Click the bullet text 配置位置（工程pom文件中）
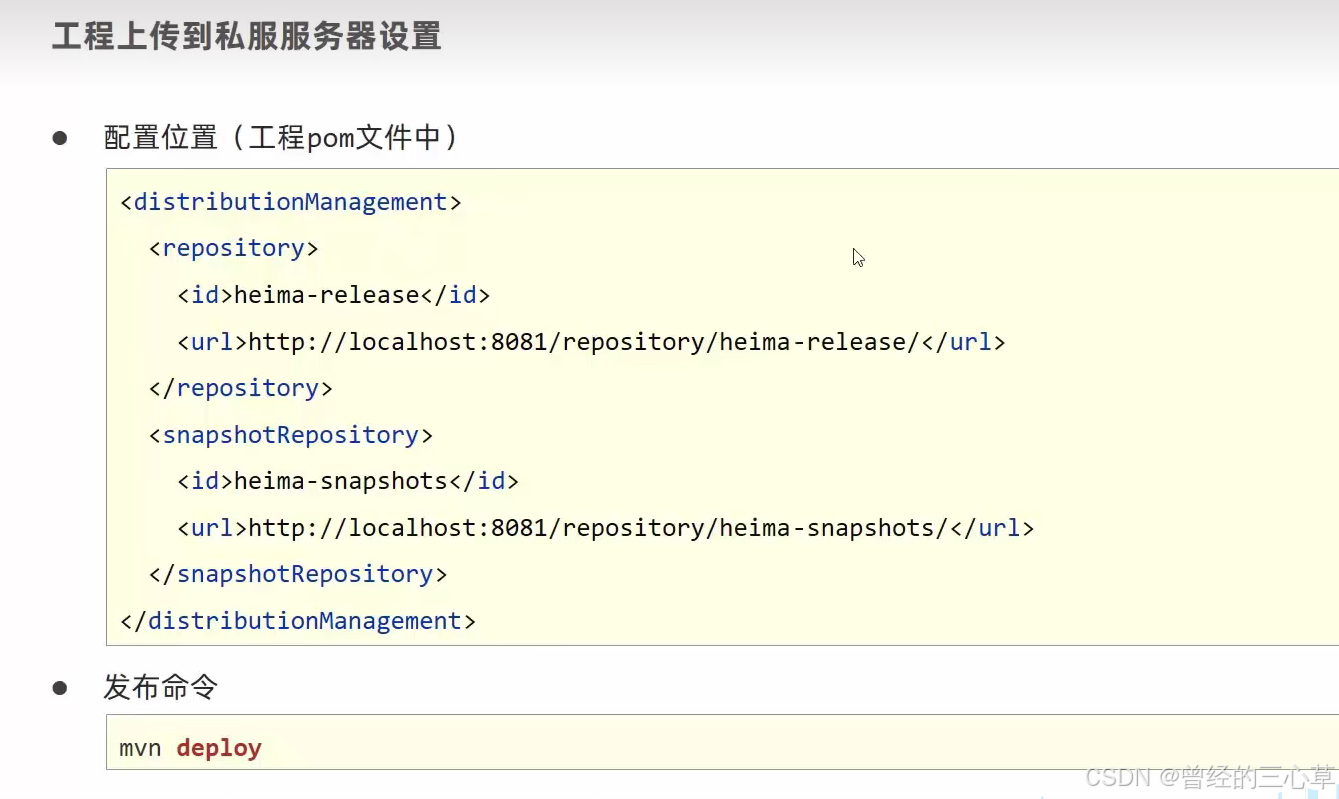This screenshot has height=799, width=1339. (283, 137)
